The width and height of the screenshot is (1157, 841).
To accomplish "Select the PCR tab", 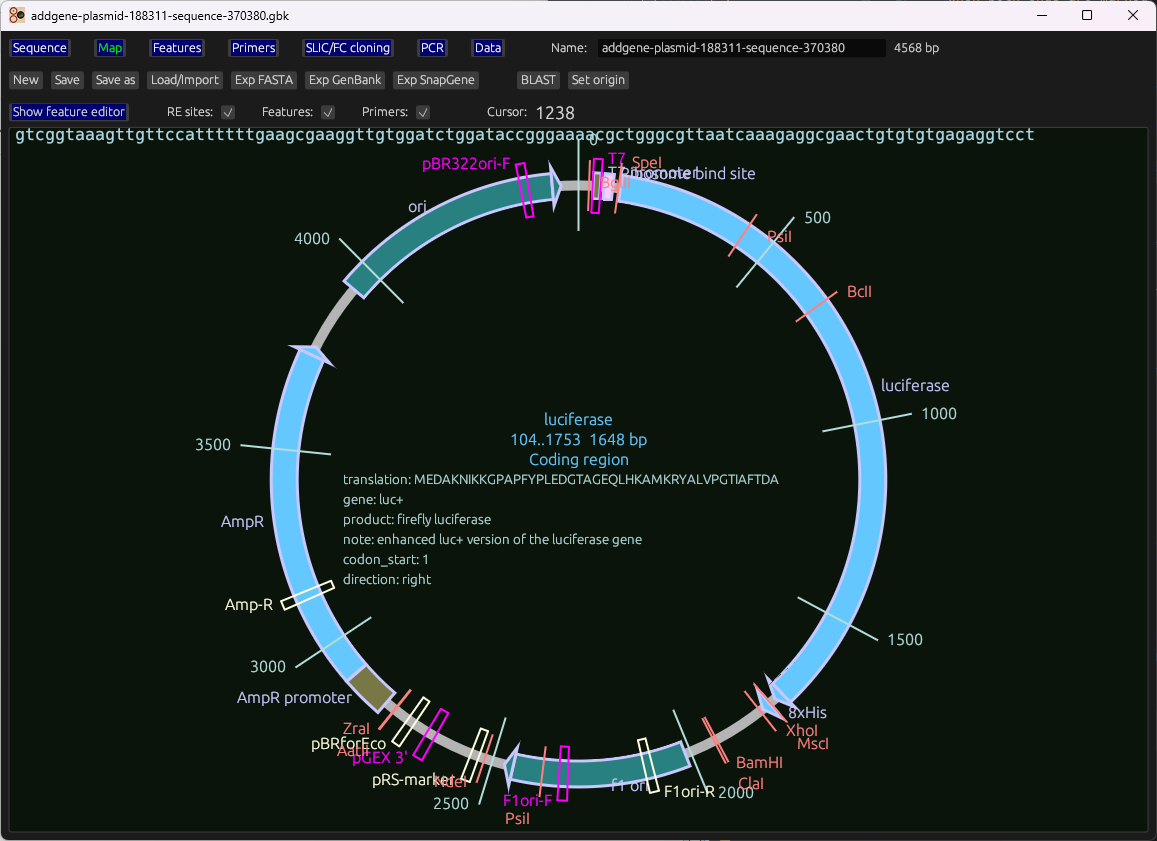I will [x=433, y=48].
